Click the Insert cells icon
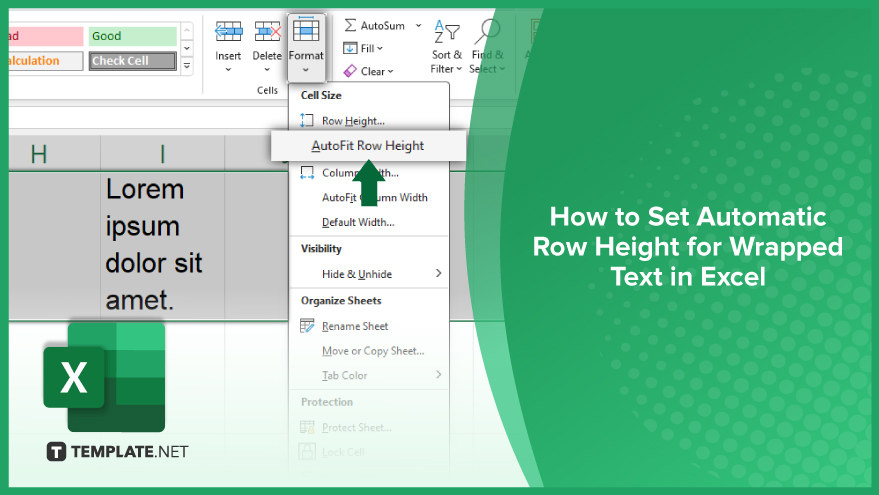Image resolution: width=879 pixels, height=495 pixels. [229, 32]
